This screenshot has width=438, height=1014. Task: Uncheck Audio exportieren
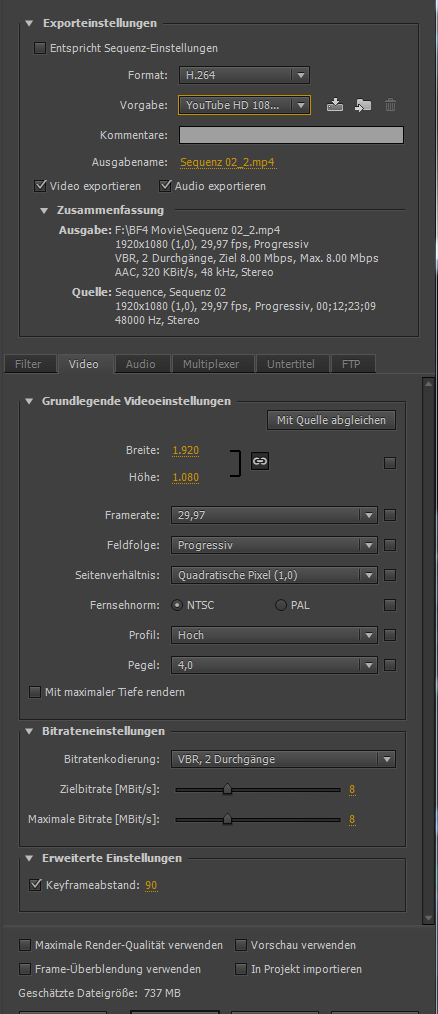(x=165, y=186)
